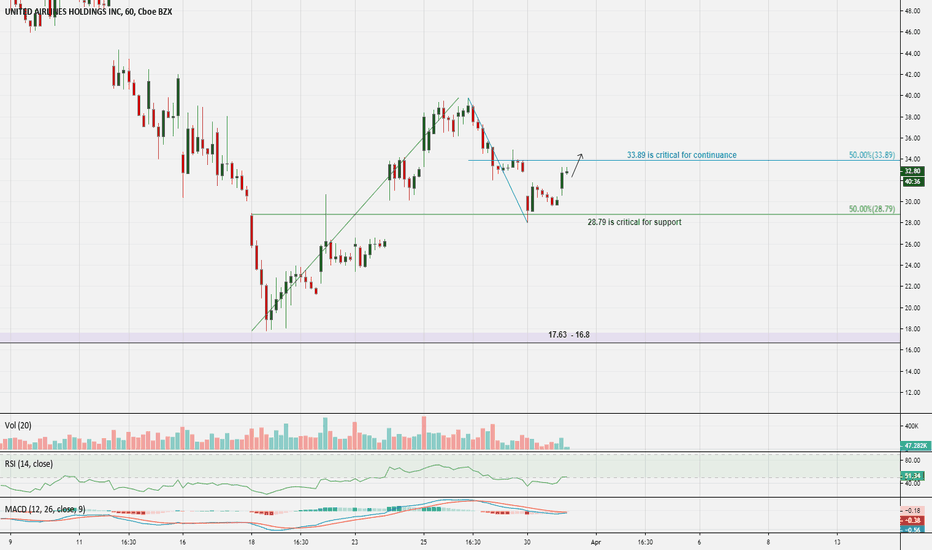Click the current price tag 32.80
This screenshot has height=550, width=932.
tap(912, 171)
